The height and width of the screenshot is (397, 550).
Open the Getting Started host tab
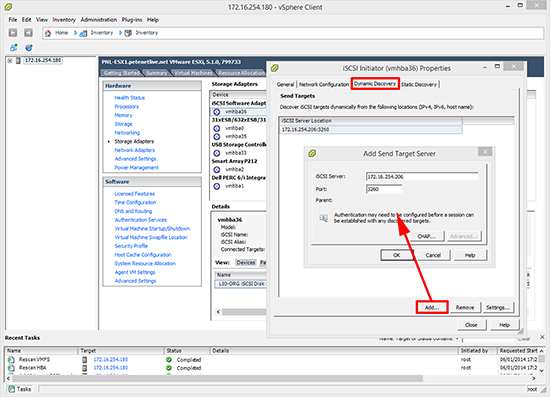pyautogui.click(x=122, y=73)
